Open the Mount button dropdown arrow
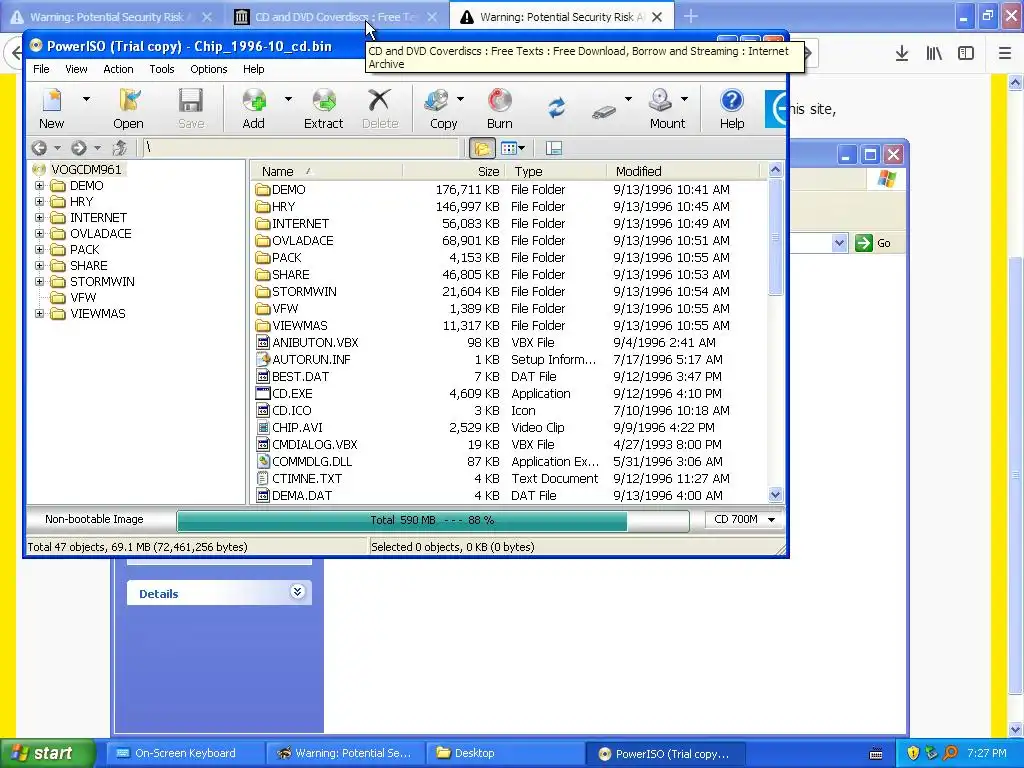This screenshot has height=768, width=1024. click(x=684, y=99)
